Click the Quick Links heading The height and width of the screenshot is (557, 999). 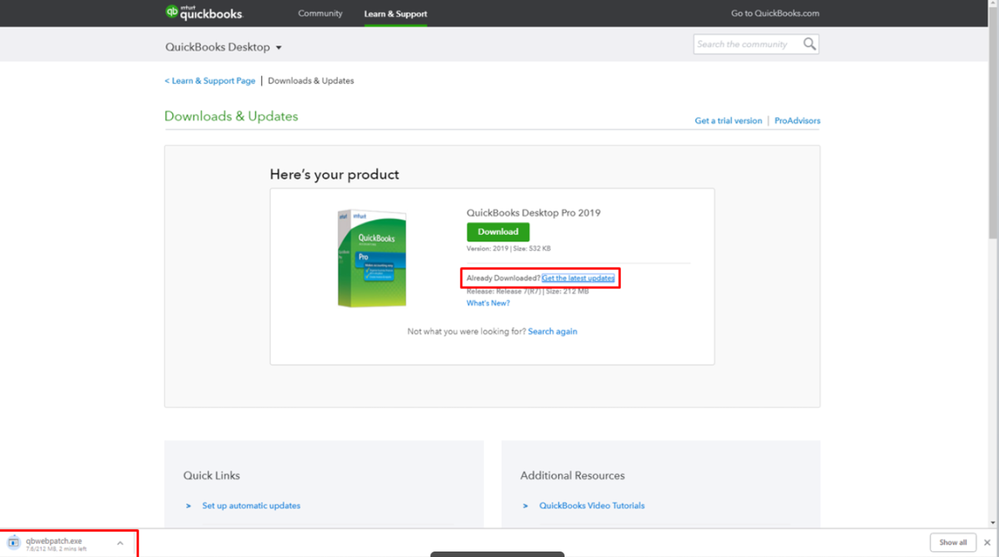click(212, 475)
